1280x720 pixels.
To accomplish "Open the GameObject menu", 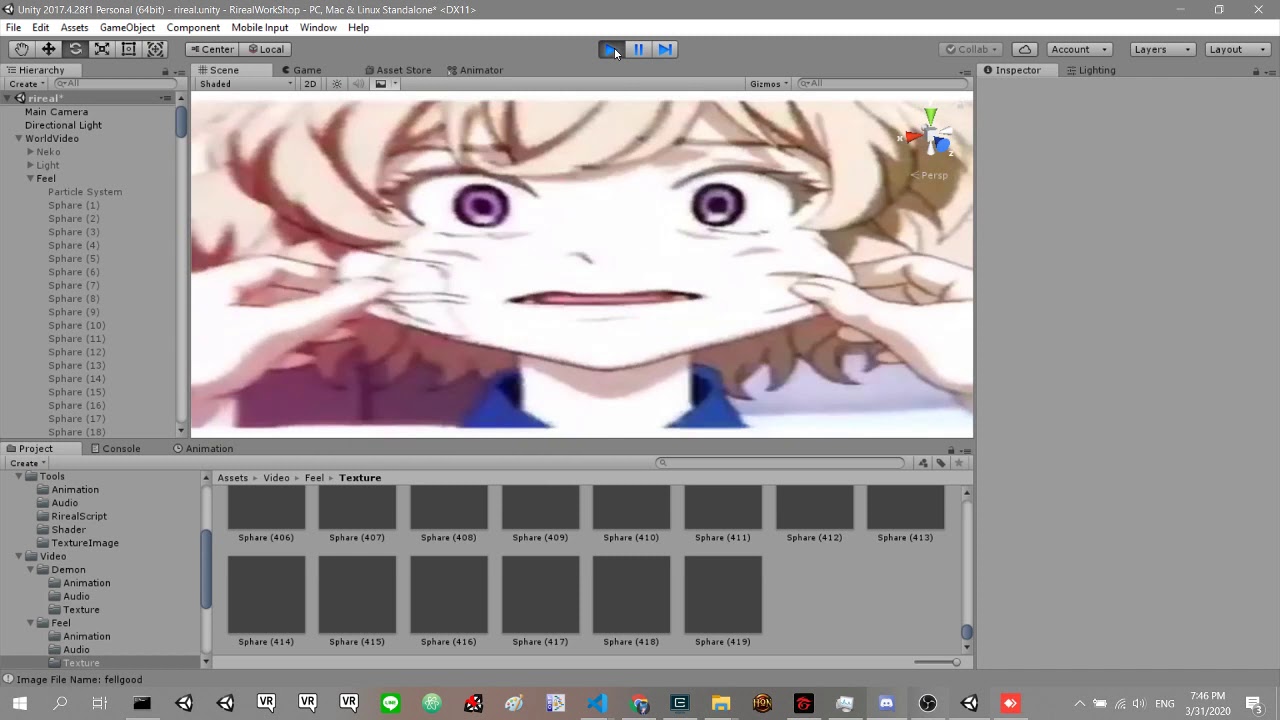I will (x=127, y=27).
